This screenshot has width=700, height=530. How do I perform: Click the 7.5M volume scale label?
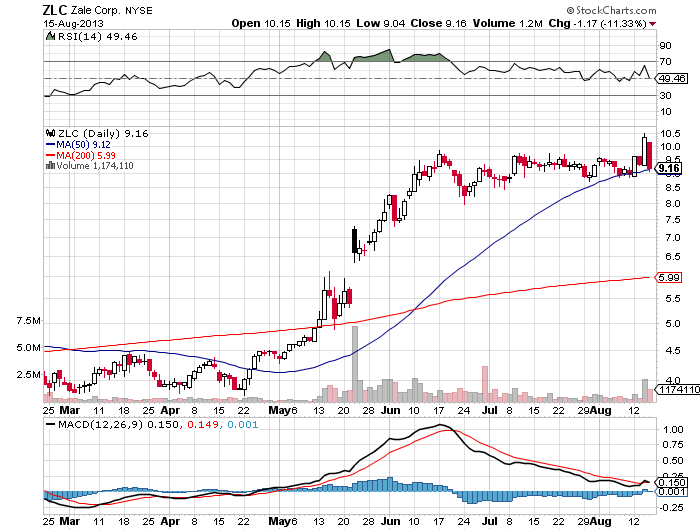(x=29, y=321)
